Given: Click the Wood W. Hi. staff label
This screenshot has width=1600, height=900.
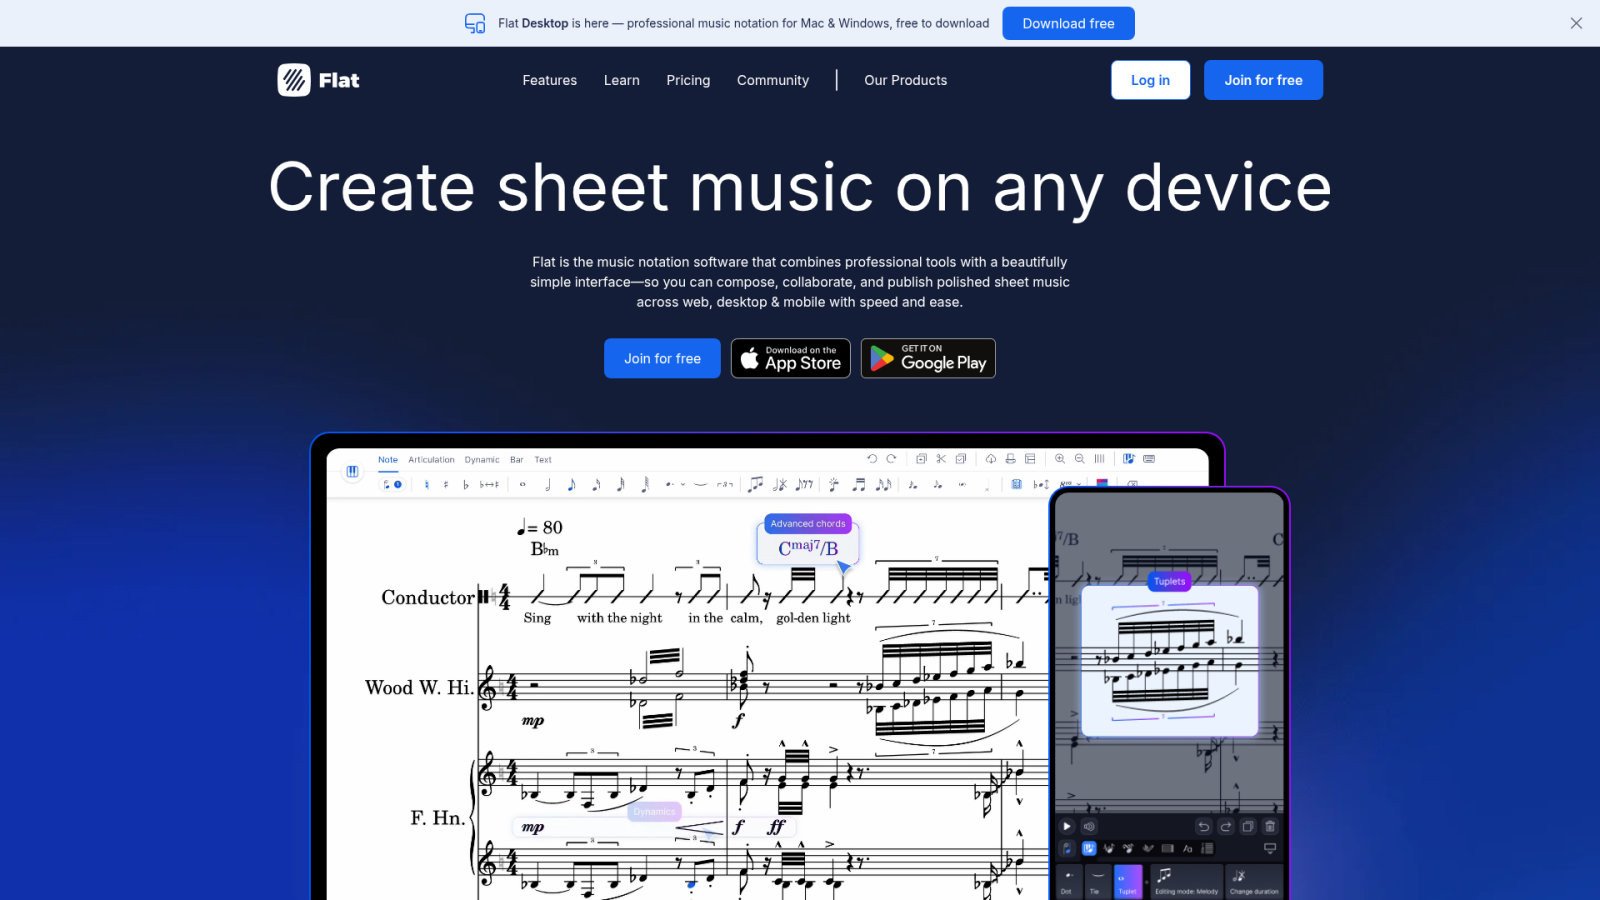Looking at the screenshot, I should pos(419,688).
